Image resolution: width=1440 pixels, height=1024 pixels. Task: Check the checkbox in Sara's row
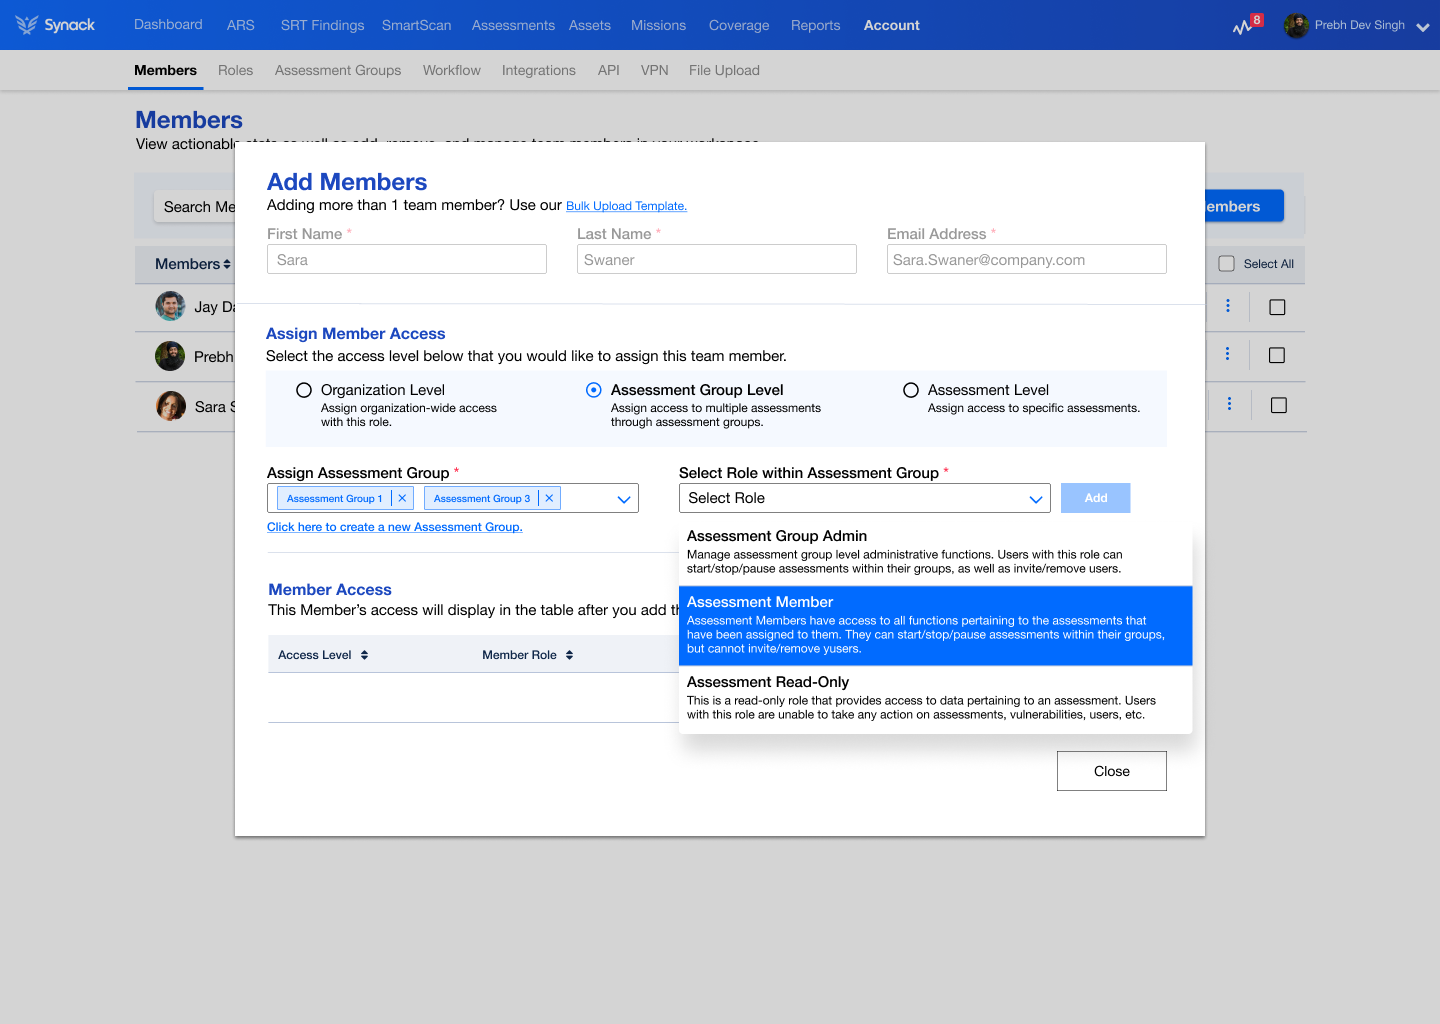coord(1278,405)
